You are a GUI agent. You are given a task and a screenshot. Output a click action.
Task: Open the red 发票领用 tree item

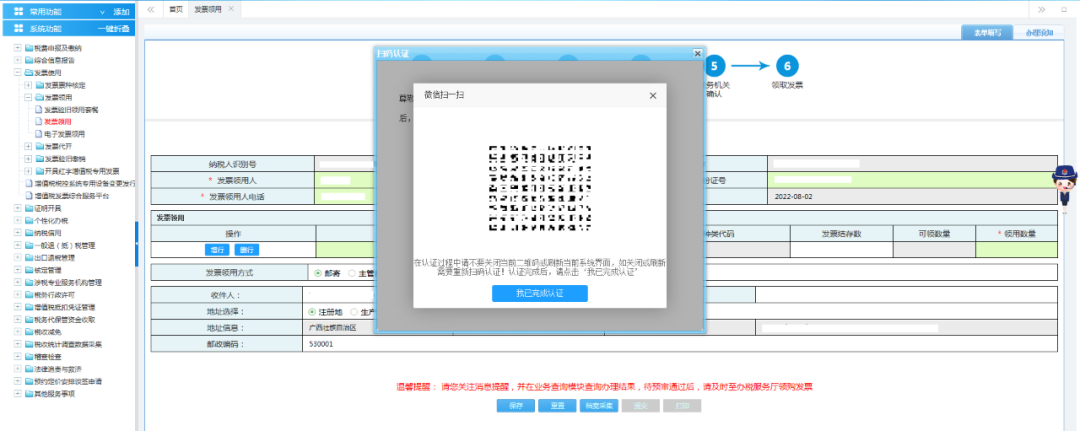(x=57, y=122)
